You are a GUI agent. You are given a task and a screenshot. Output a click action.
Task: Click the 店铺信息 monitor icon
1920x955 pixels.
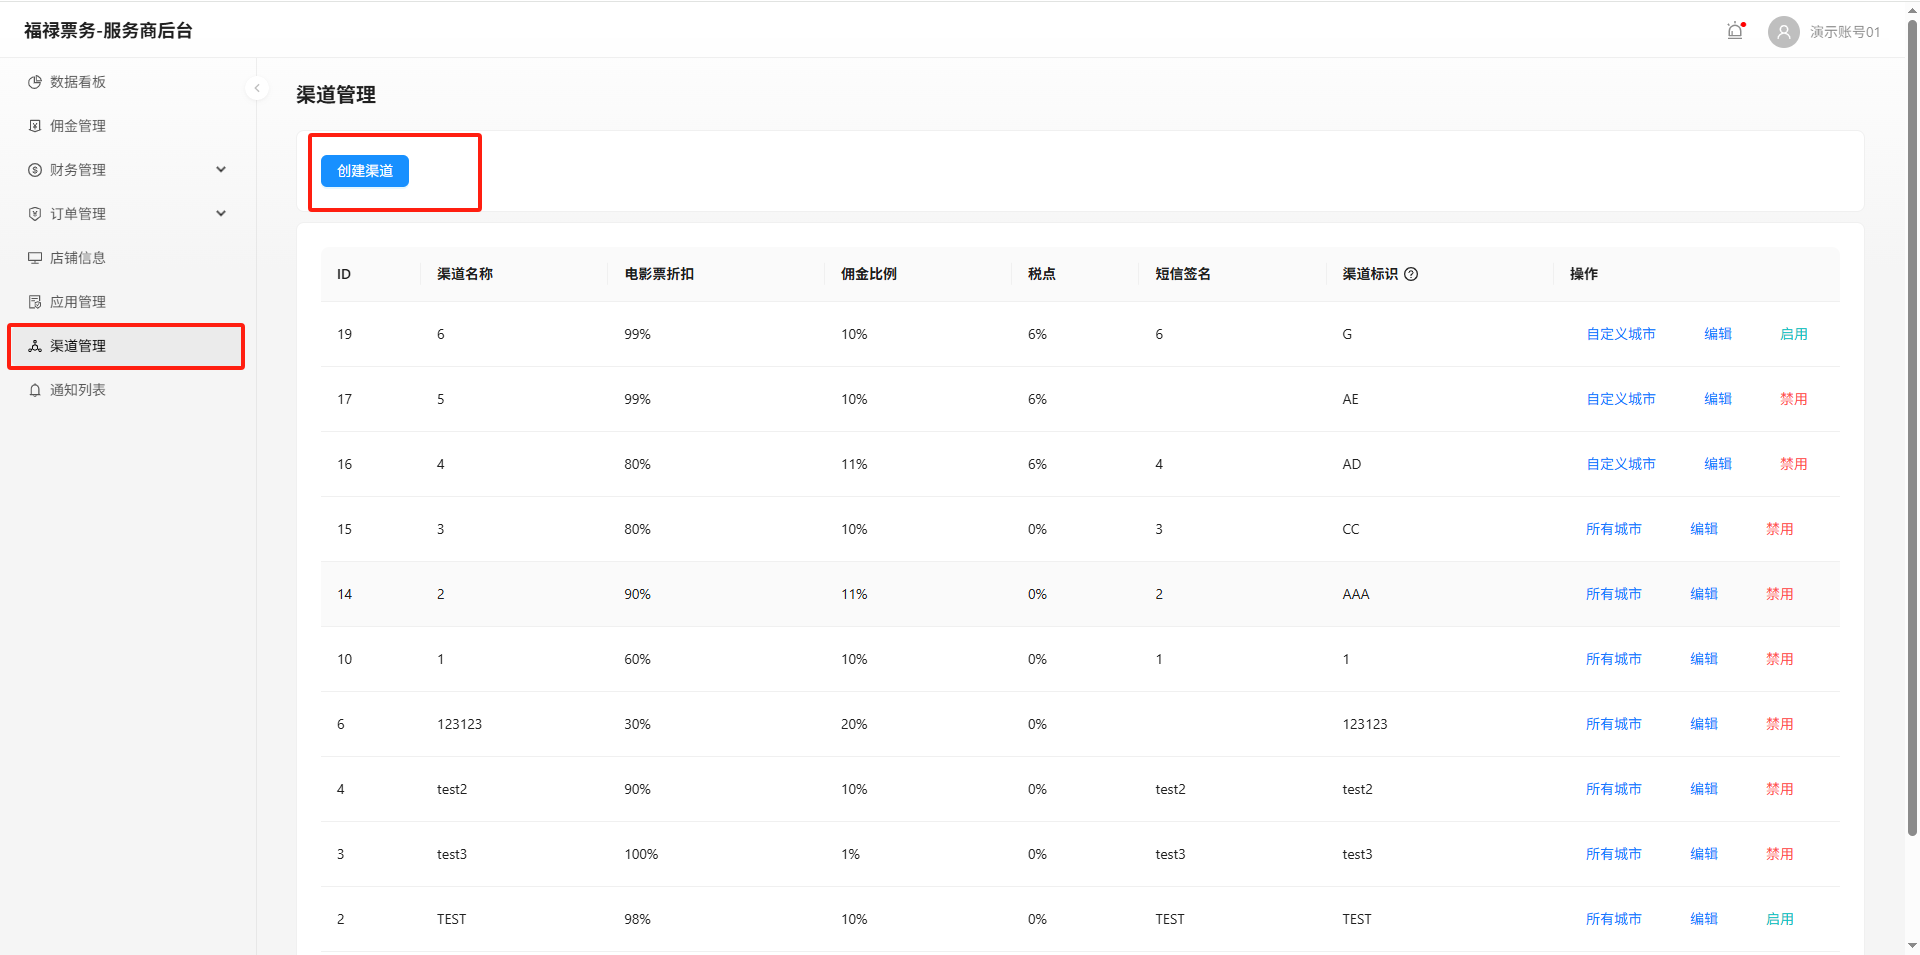click(x=35, y=258)
